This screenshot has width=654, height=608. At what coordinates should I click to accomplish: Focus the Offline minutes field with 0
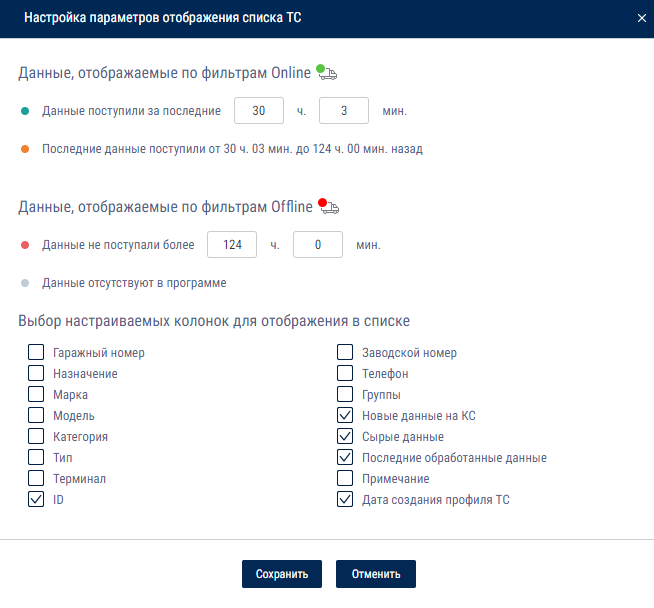pyautogui.click(x=318, y=244)
